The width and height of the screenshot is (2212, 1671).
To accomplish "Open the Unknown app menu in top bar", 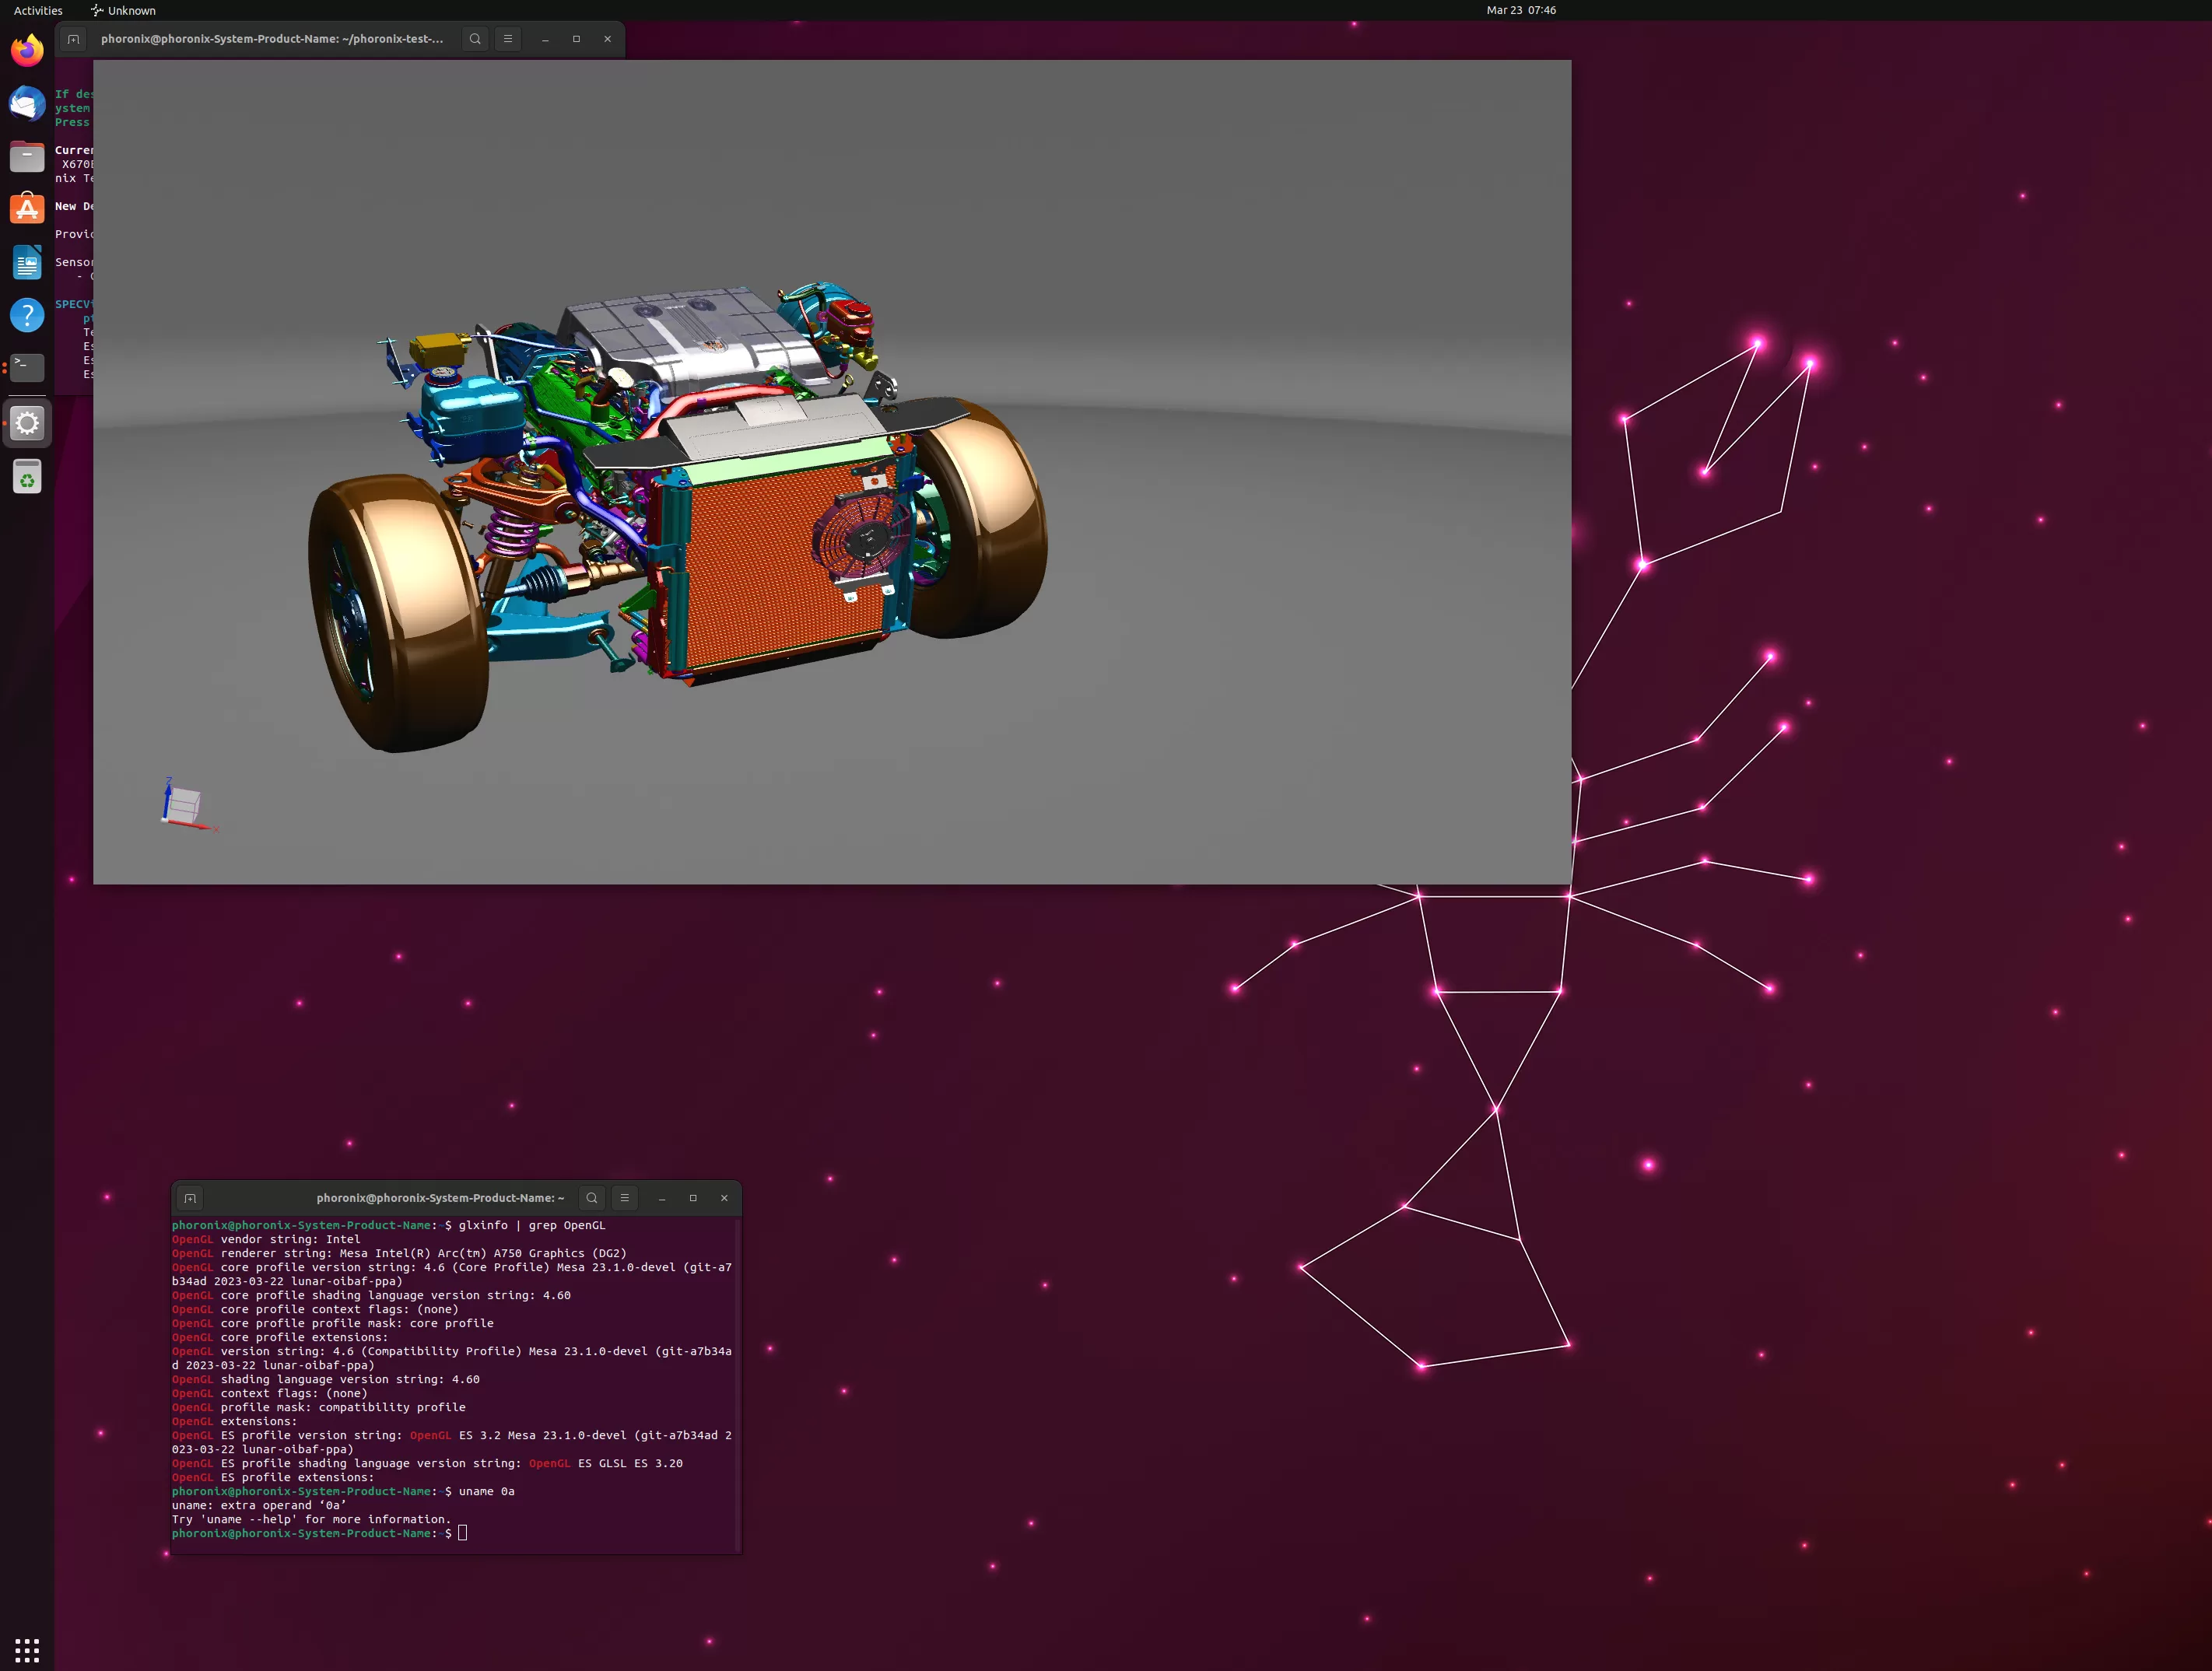I will 123,10.
